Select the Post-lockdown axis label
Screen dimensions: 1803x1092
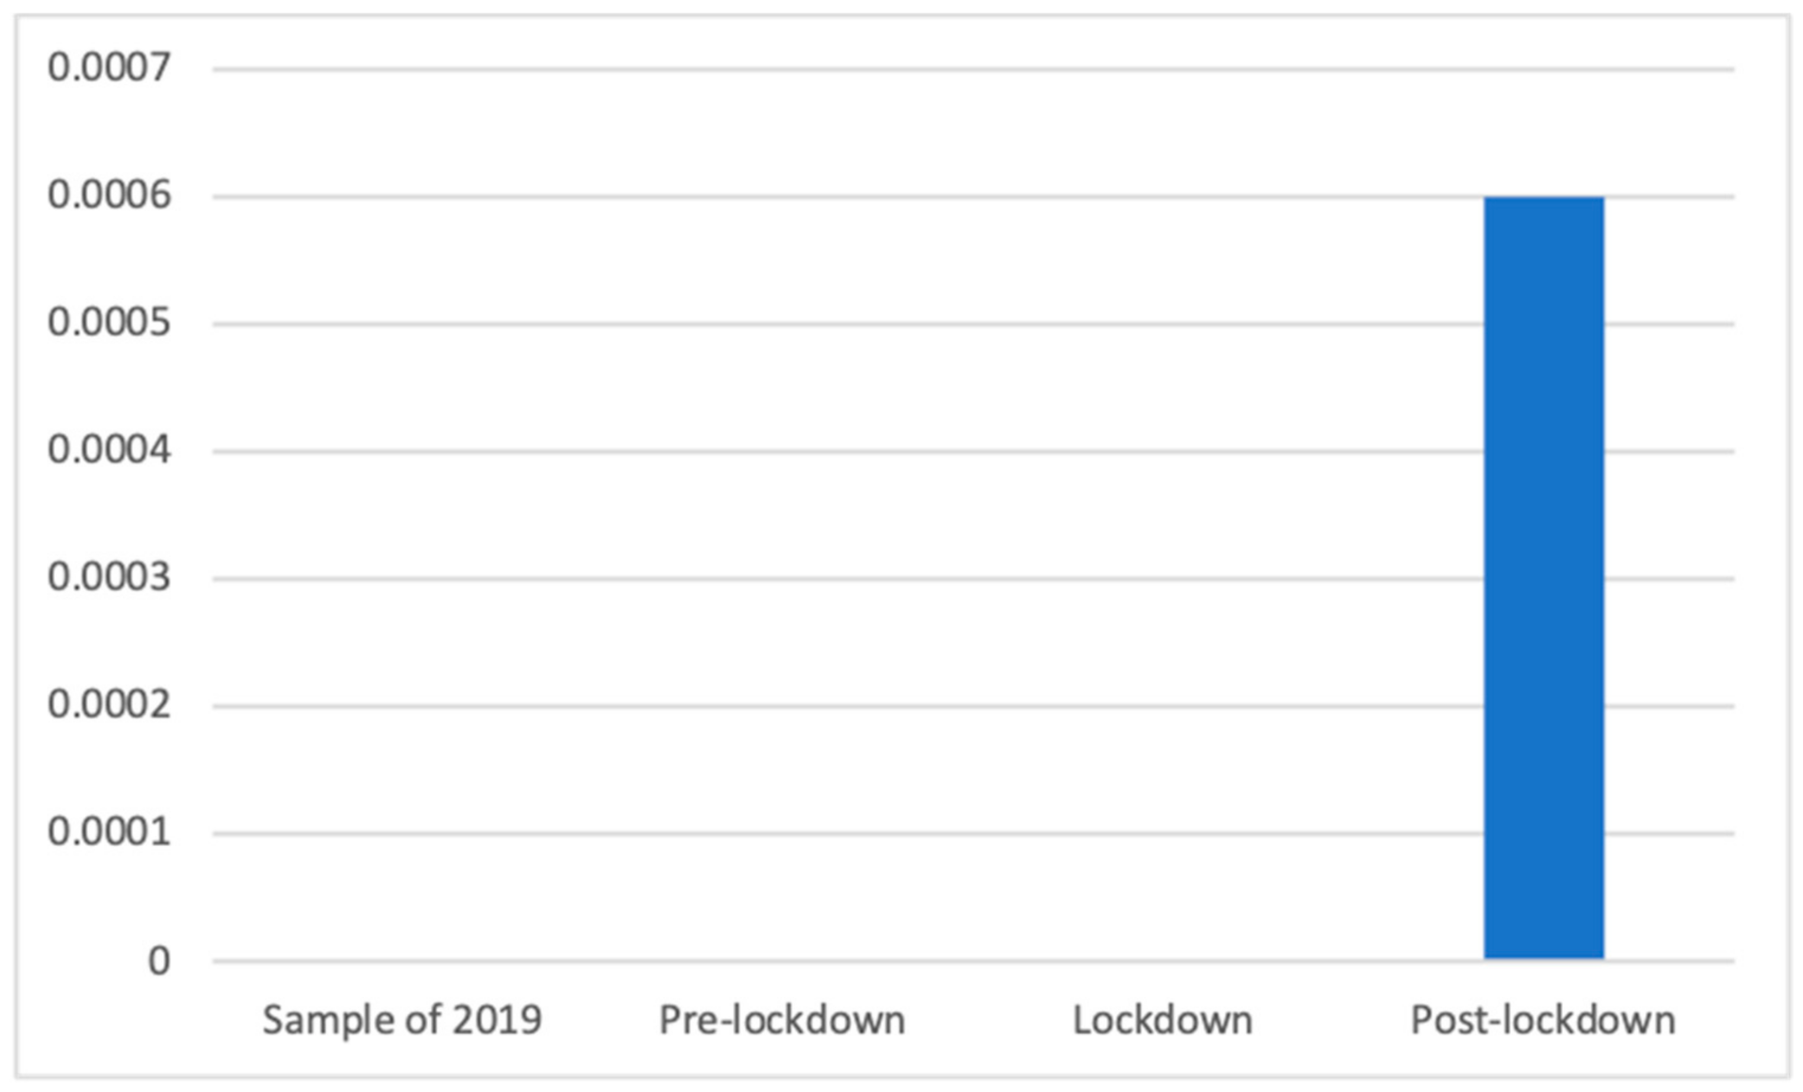(x=1543, y=1020)
